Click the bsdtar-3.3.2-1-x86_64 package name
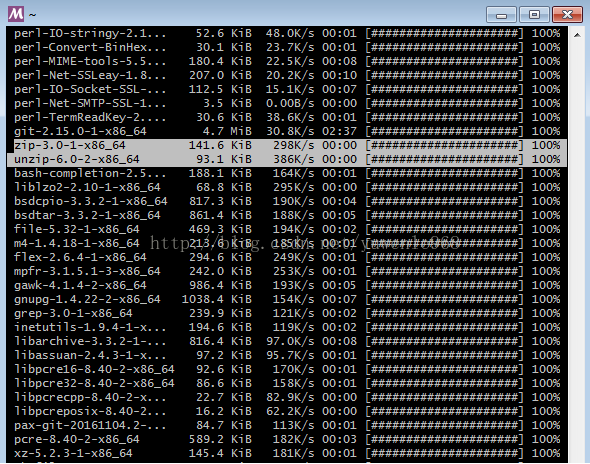The image size is (590, 464). [x=87, y=215]
